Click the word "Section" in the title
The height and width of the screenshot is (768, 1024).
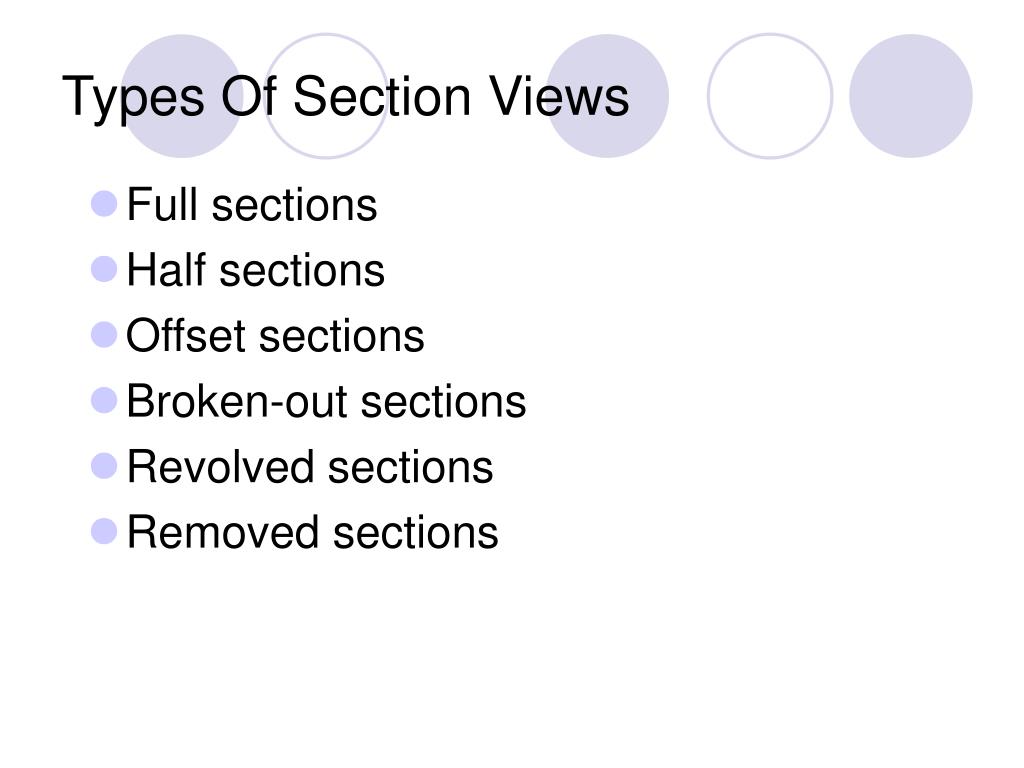tap(382, 96)
